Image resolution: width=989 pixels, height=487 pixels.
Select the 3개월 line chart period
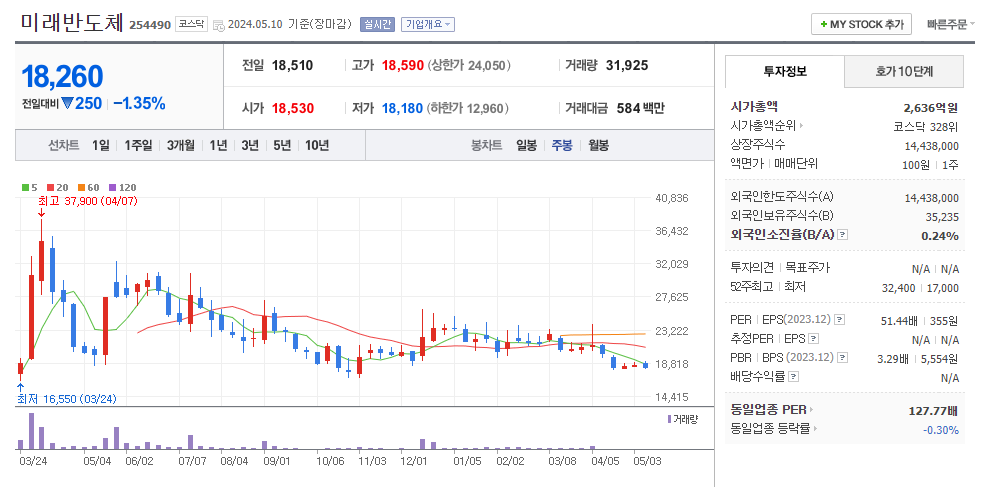click(181, 145)
